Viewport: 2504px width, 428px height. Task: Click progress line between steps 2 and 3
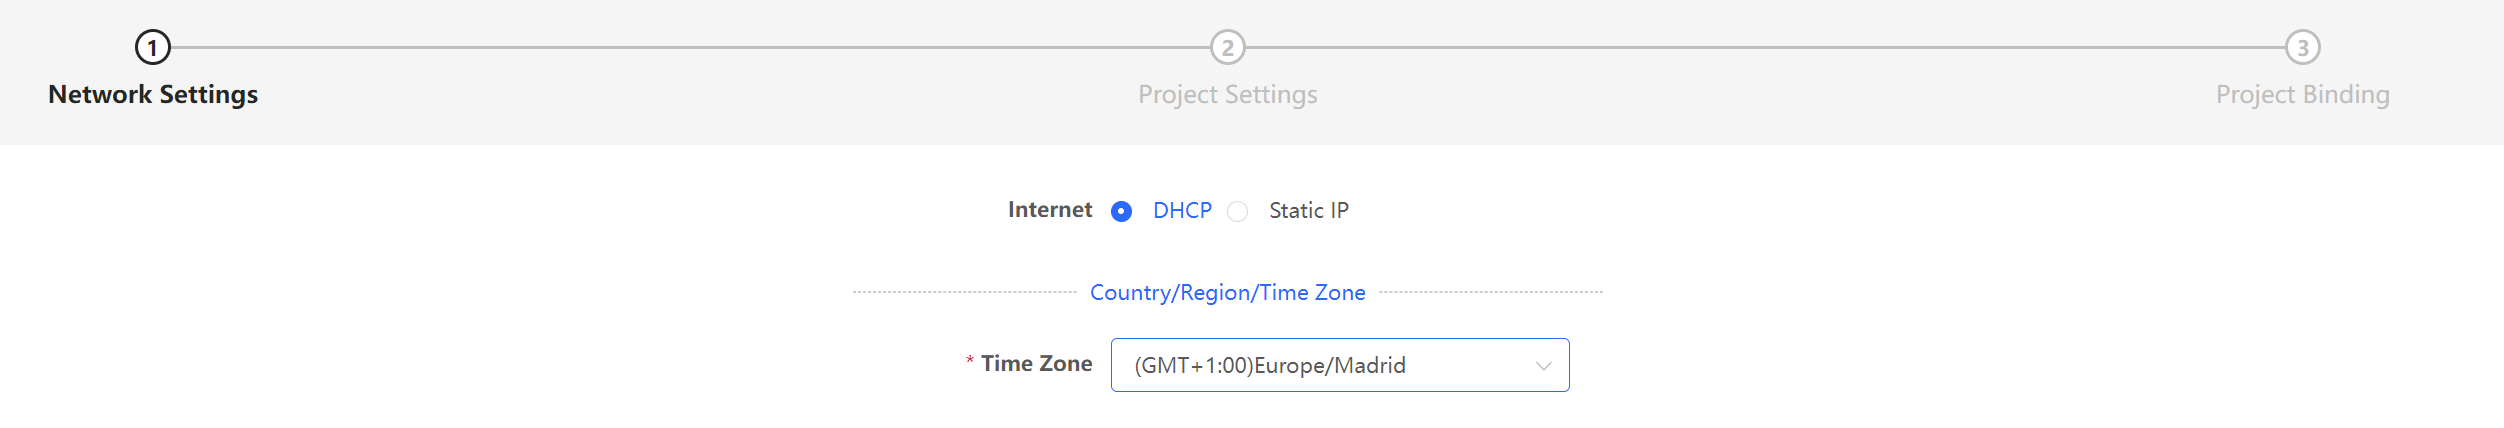tap(1765, 47)
